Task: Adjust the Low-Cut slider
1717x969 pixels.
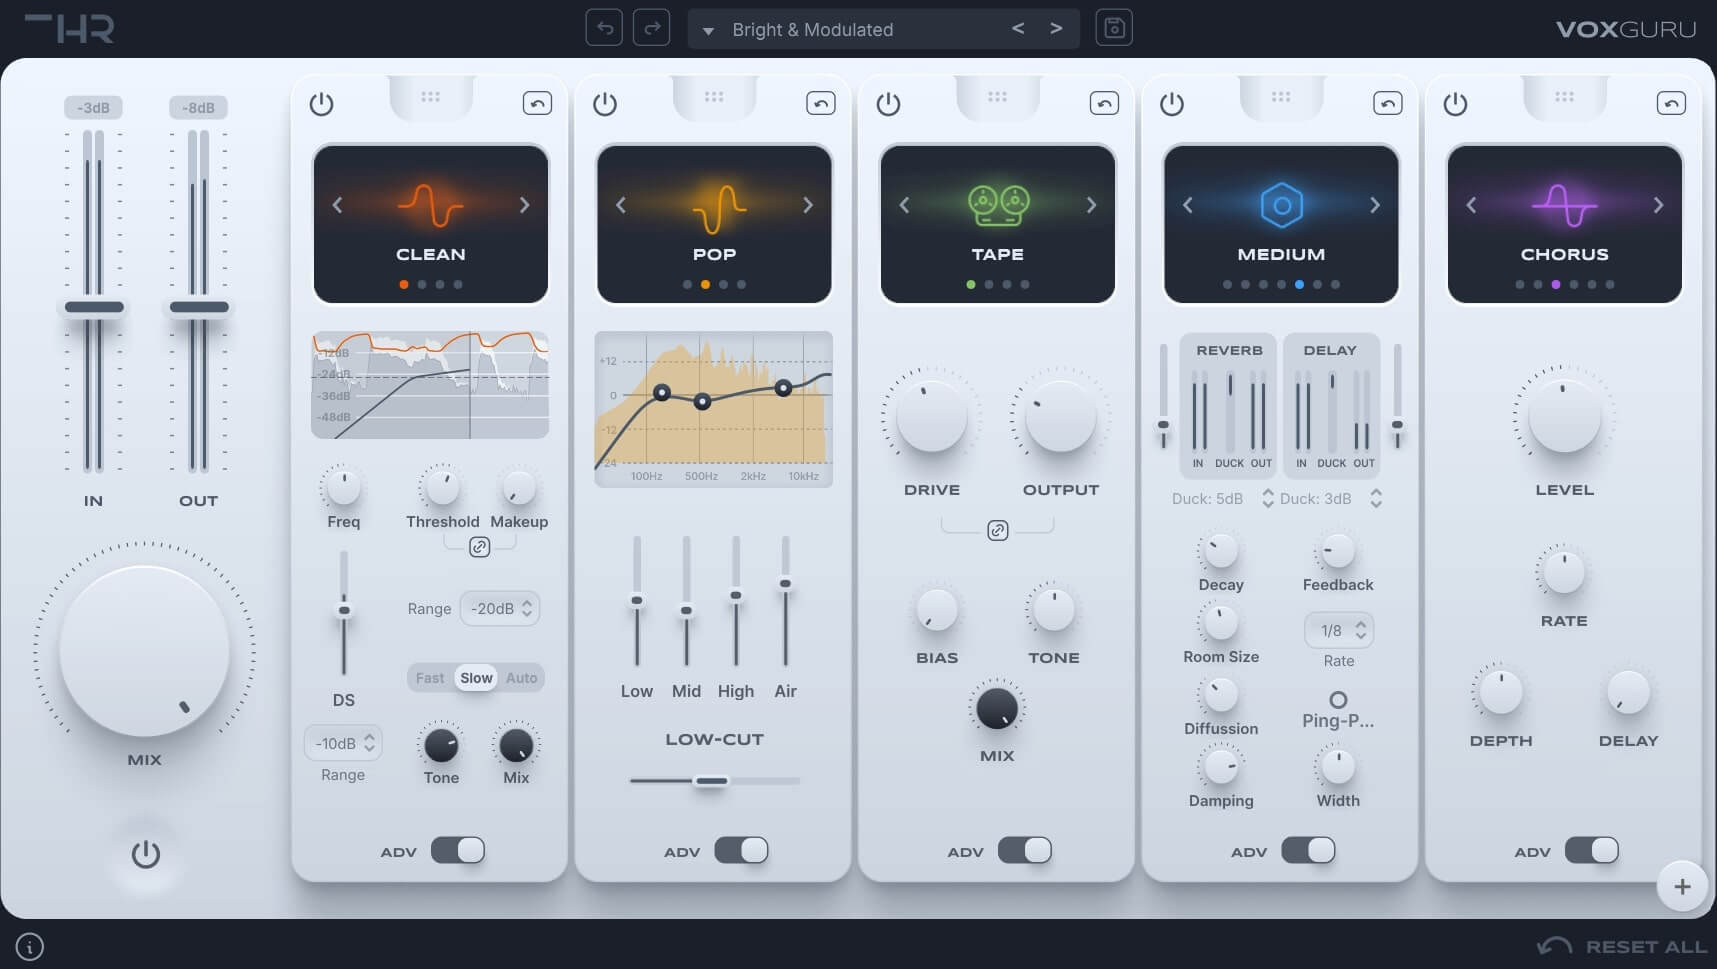Action: click(x=713, y=780)
